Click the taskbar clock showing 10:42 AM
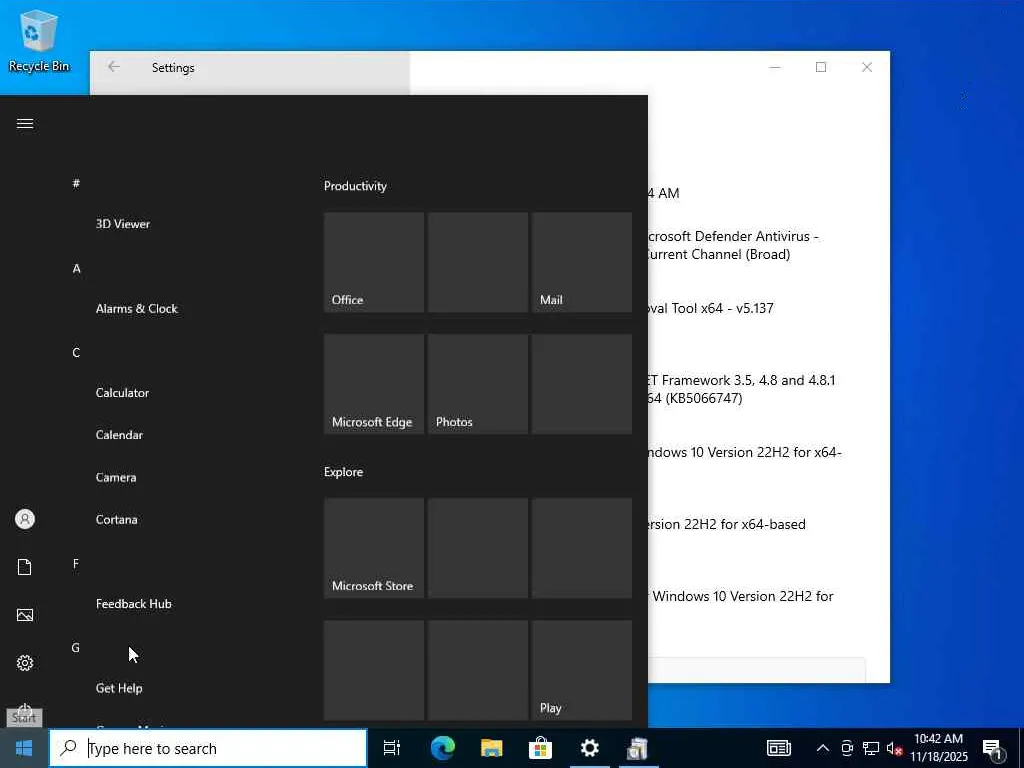This screenshot has height=768, width=1024. pos(938,748)
